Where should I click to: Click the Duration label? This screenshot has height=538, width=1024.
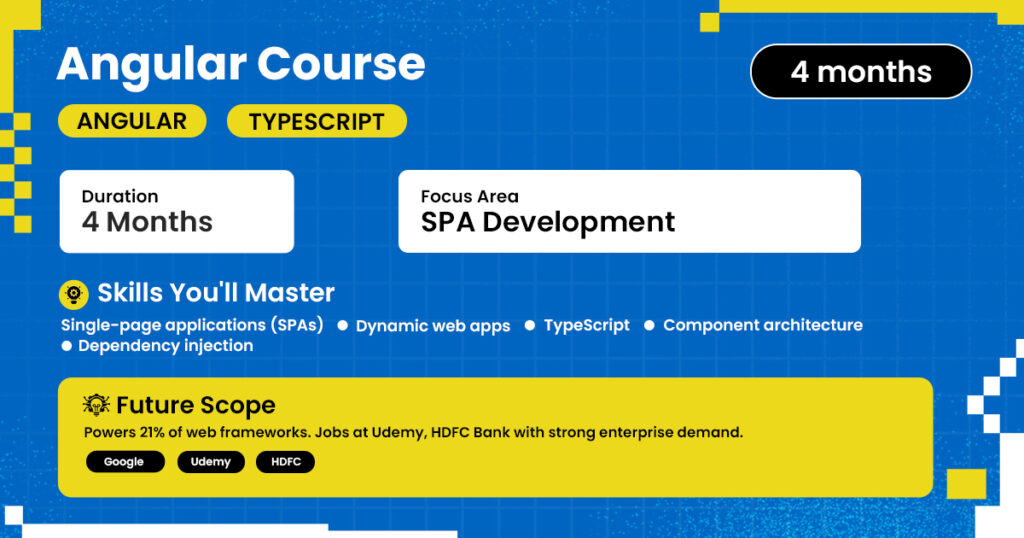[120, 197]
